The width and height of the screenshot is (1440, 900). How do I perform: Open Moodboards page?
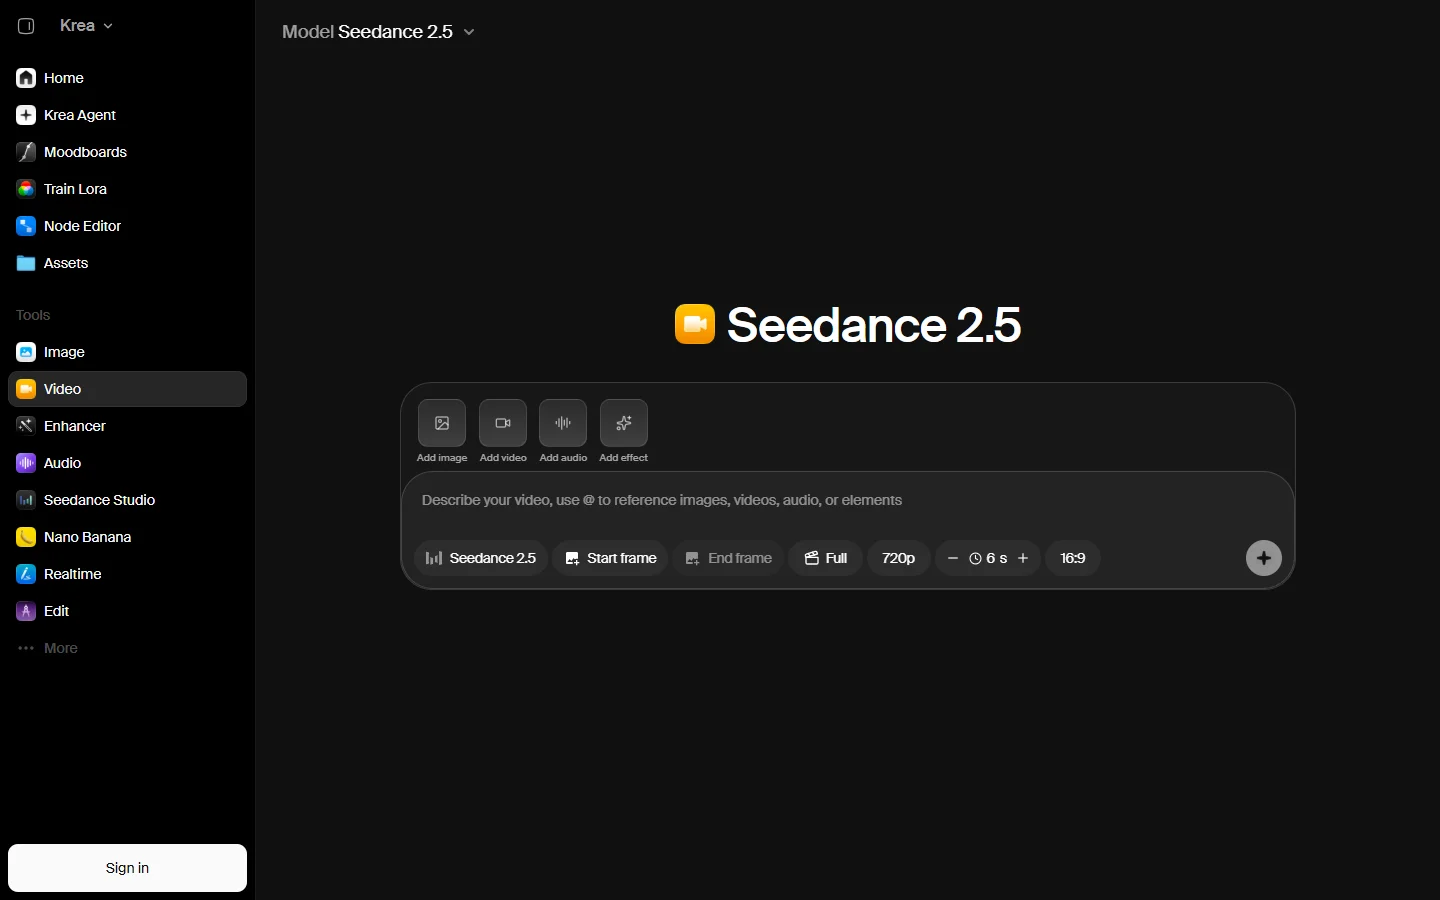point(127,152)
